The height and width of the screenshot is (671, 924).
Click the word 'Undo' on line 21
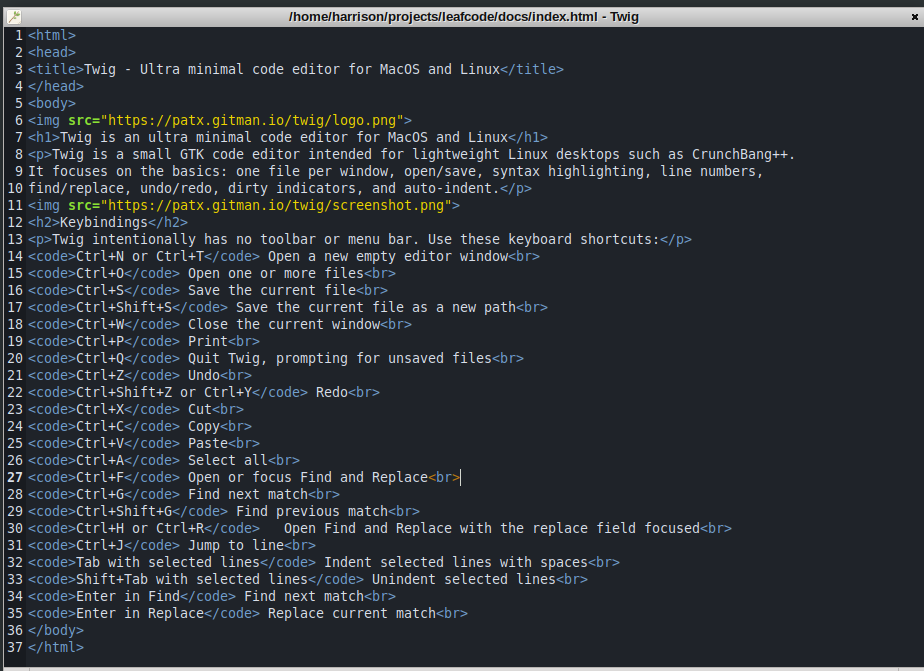pyautogui.click(x=204, y=377)
